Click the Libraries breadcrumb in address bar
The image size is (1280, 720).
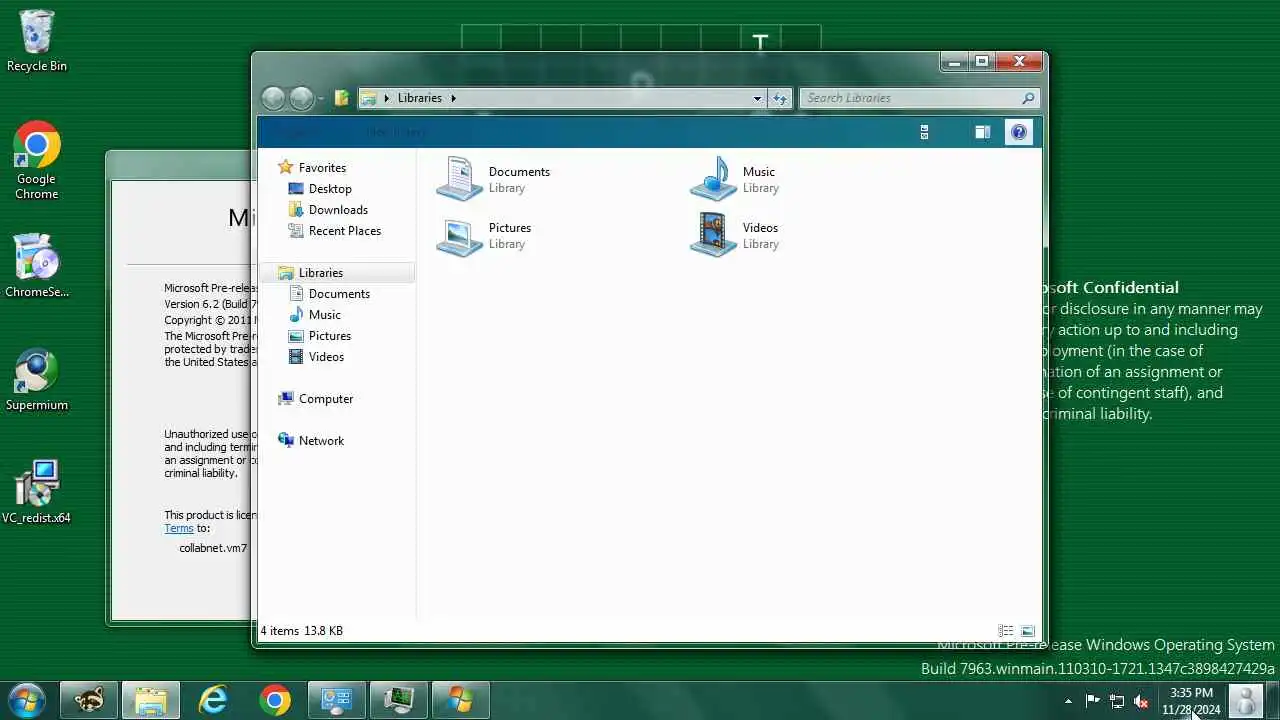[x=419, y=98]
